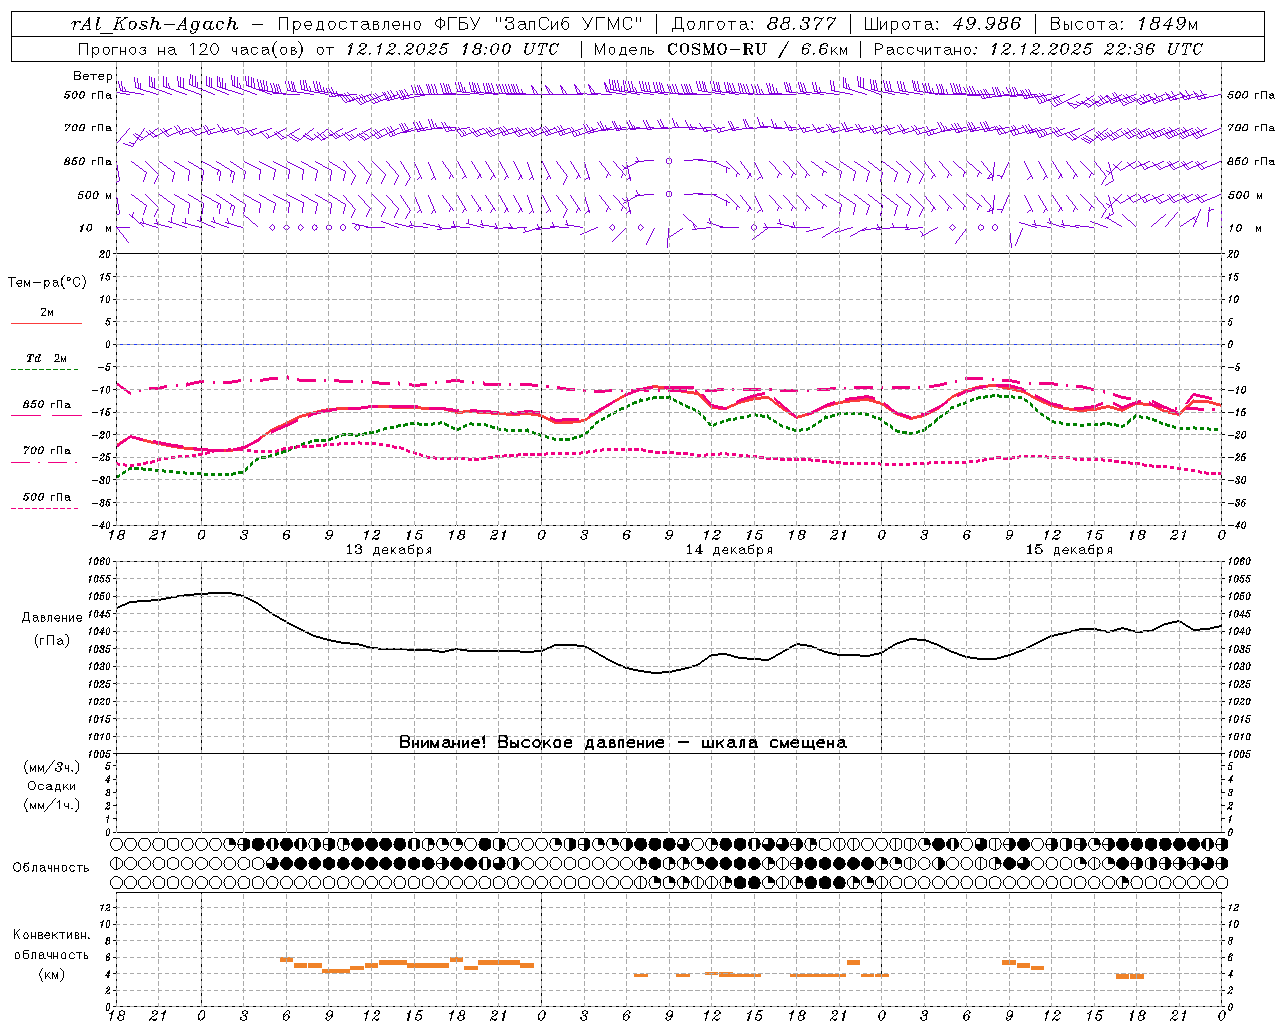
Task: Click the latitude value 49.986
Action: coord(985,24)
